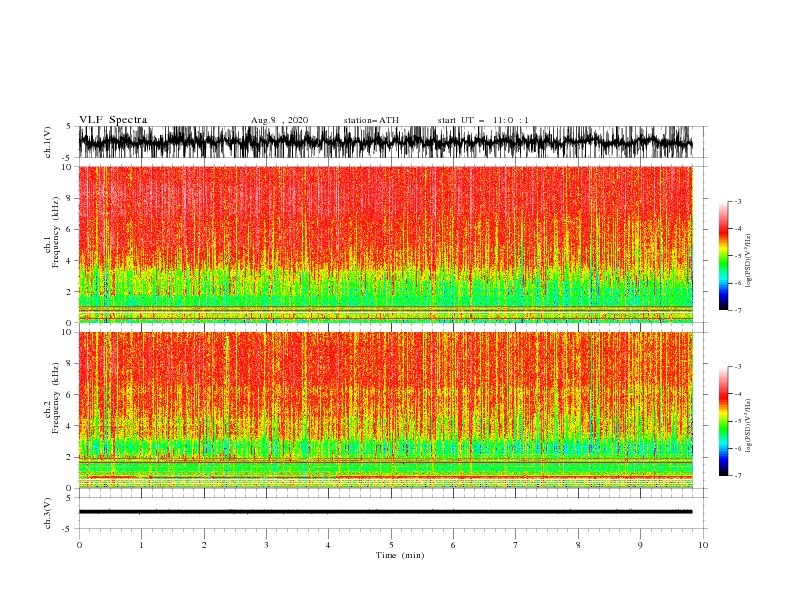Click the "-7" label on ch.1 color bar
The height and width of the screenshot is (612, 792).
(x=738, y=310)
